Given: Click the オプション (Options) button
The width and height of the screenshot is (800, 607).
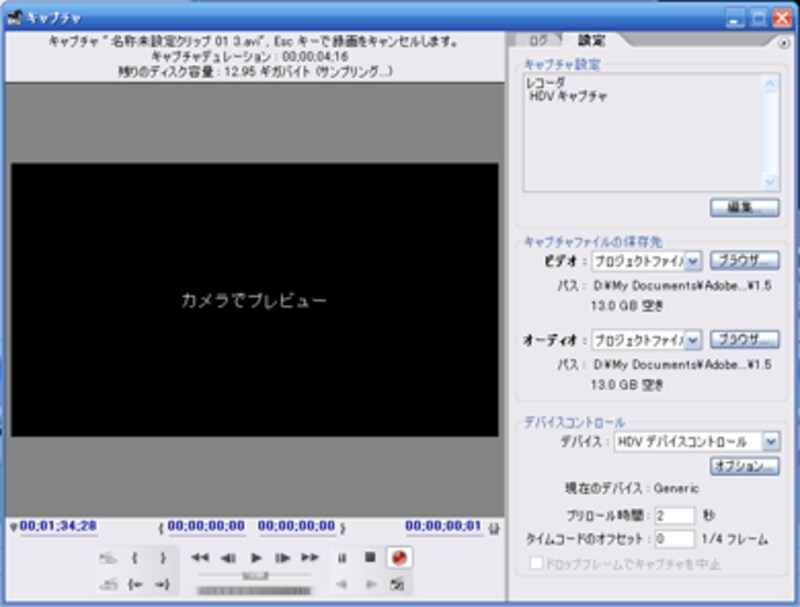Looking at the screenshot, I should coord(744,466).
